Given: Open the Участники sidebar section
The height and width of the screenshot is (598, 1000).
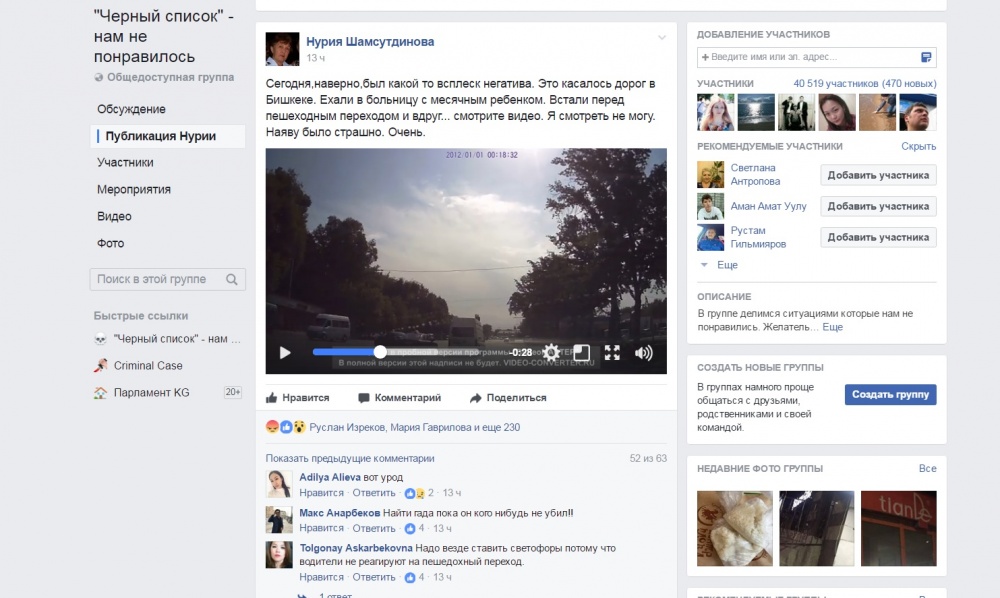Looking at the screenshot, I should [x=125, y=163].
